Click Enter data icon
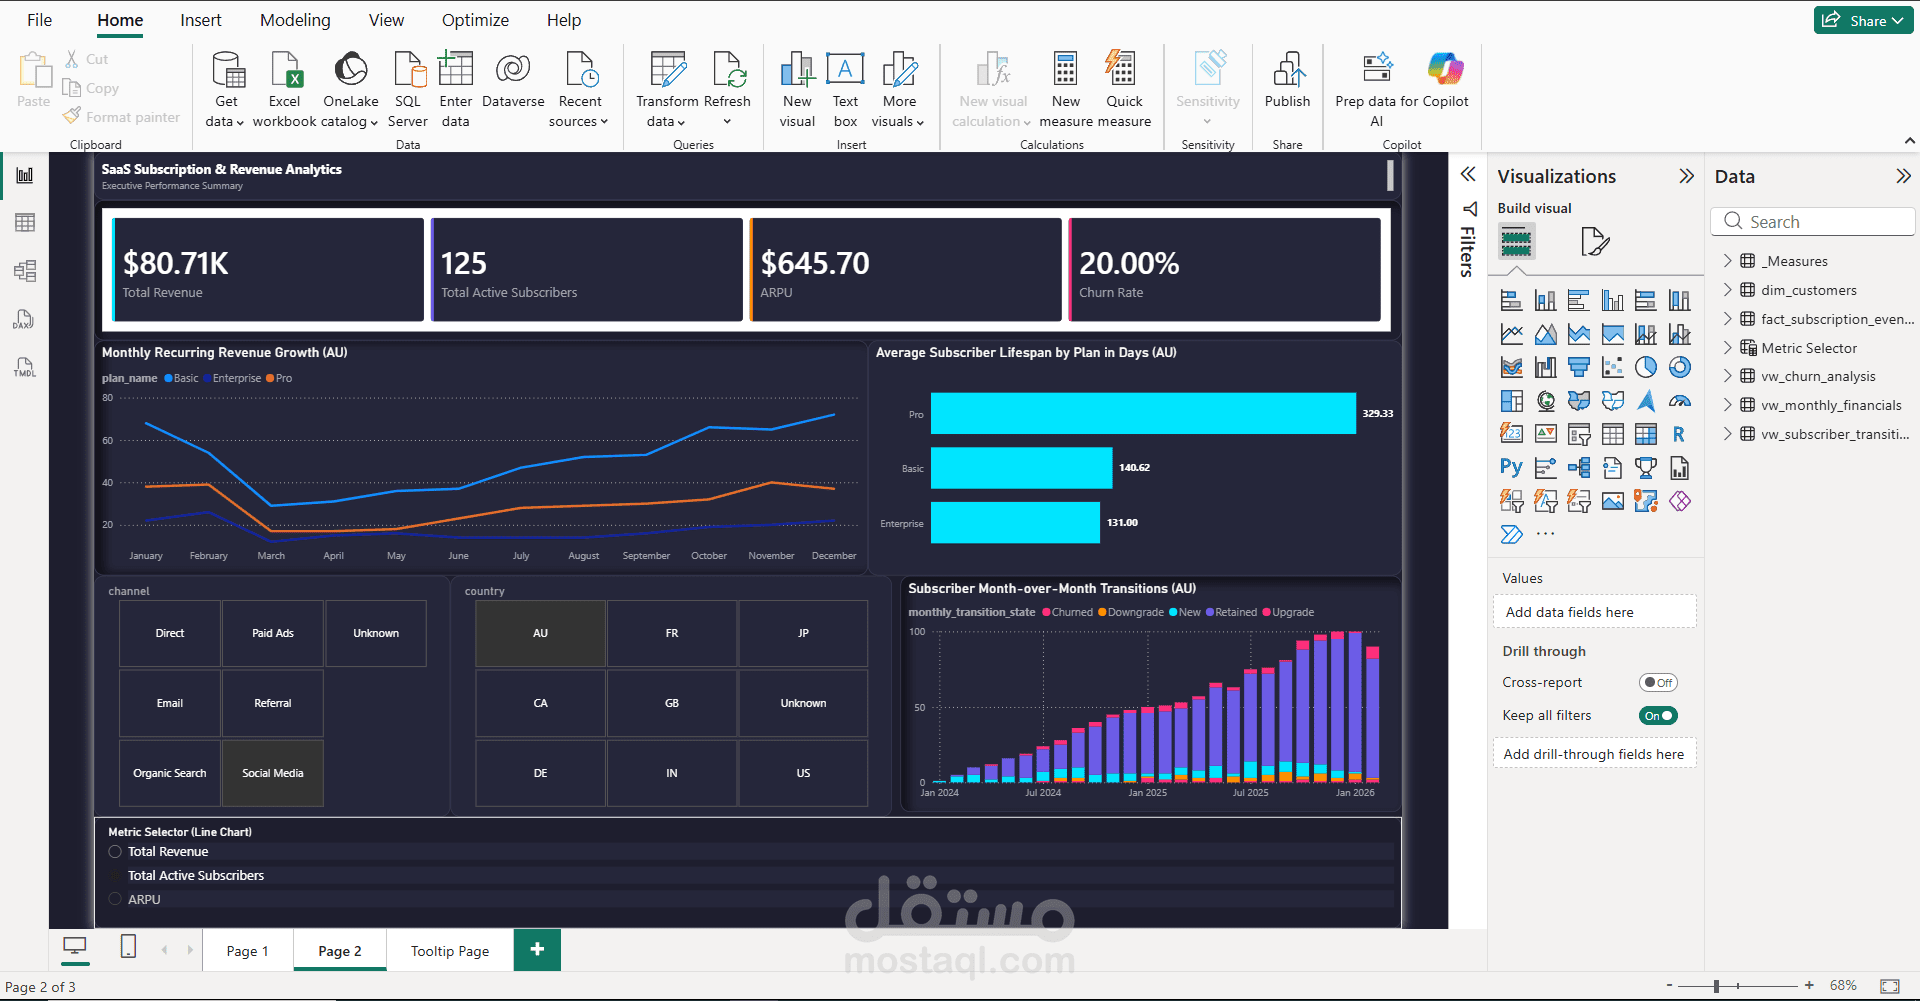1920x1001 pixels. pos(456,70)
